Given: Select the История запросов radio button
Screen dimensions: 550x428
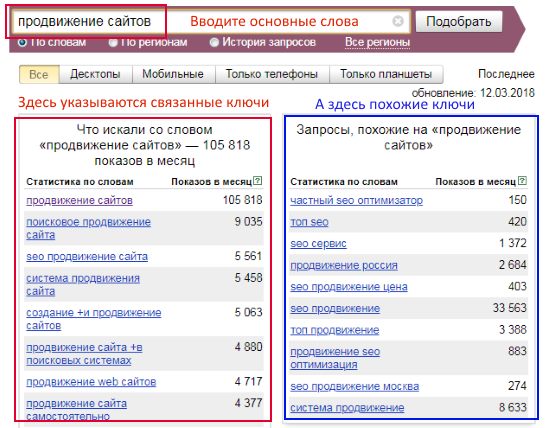Looking at the screenshot, I should tap(214, 42).
